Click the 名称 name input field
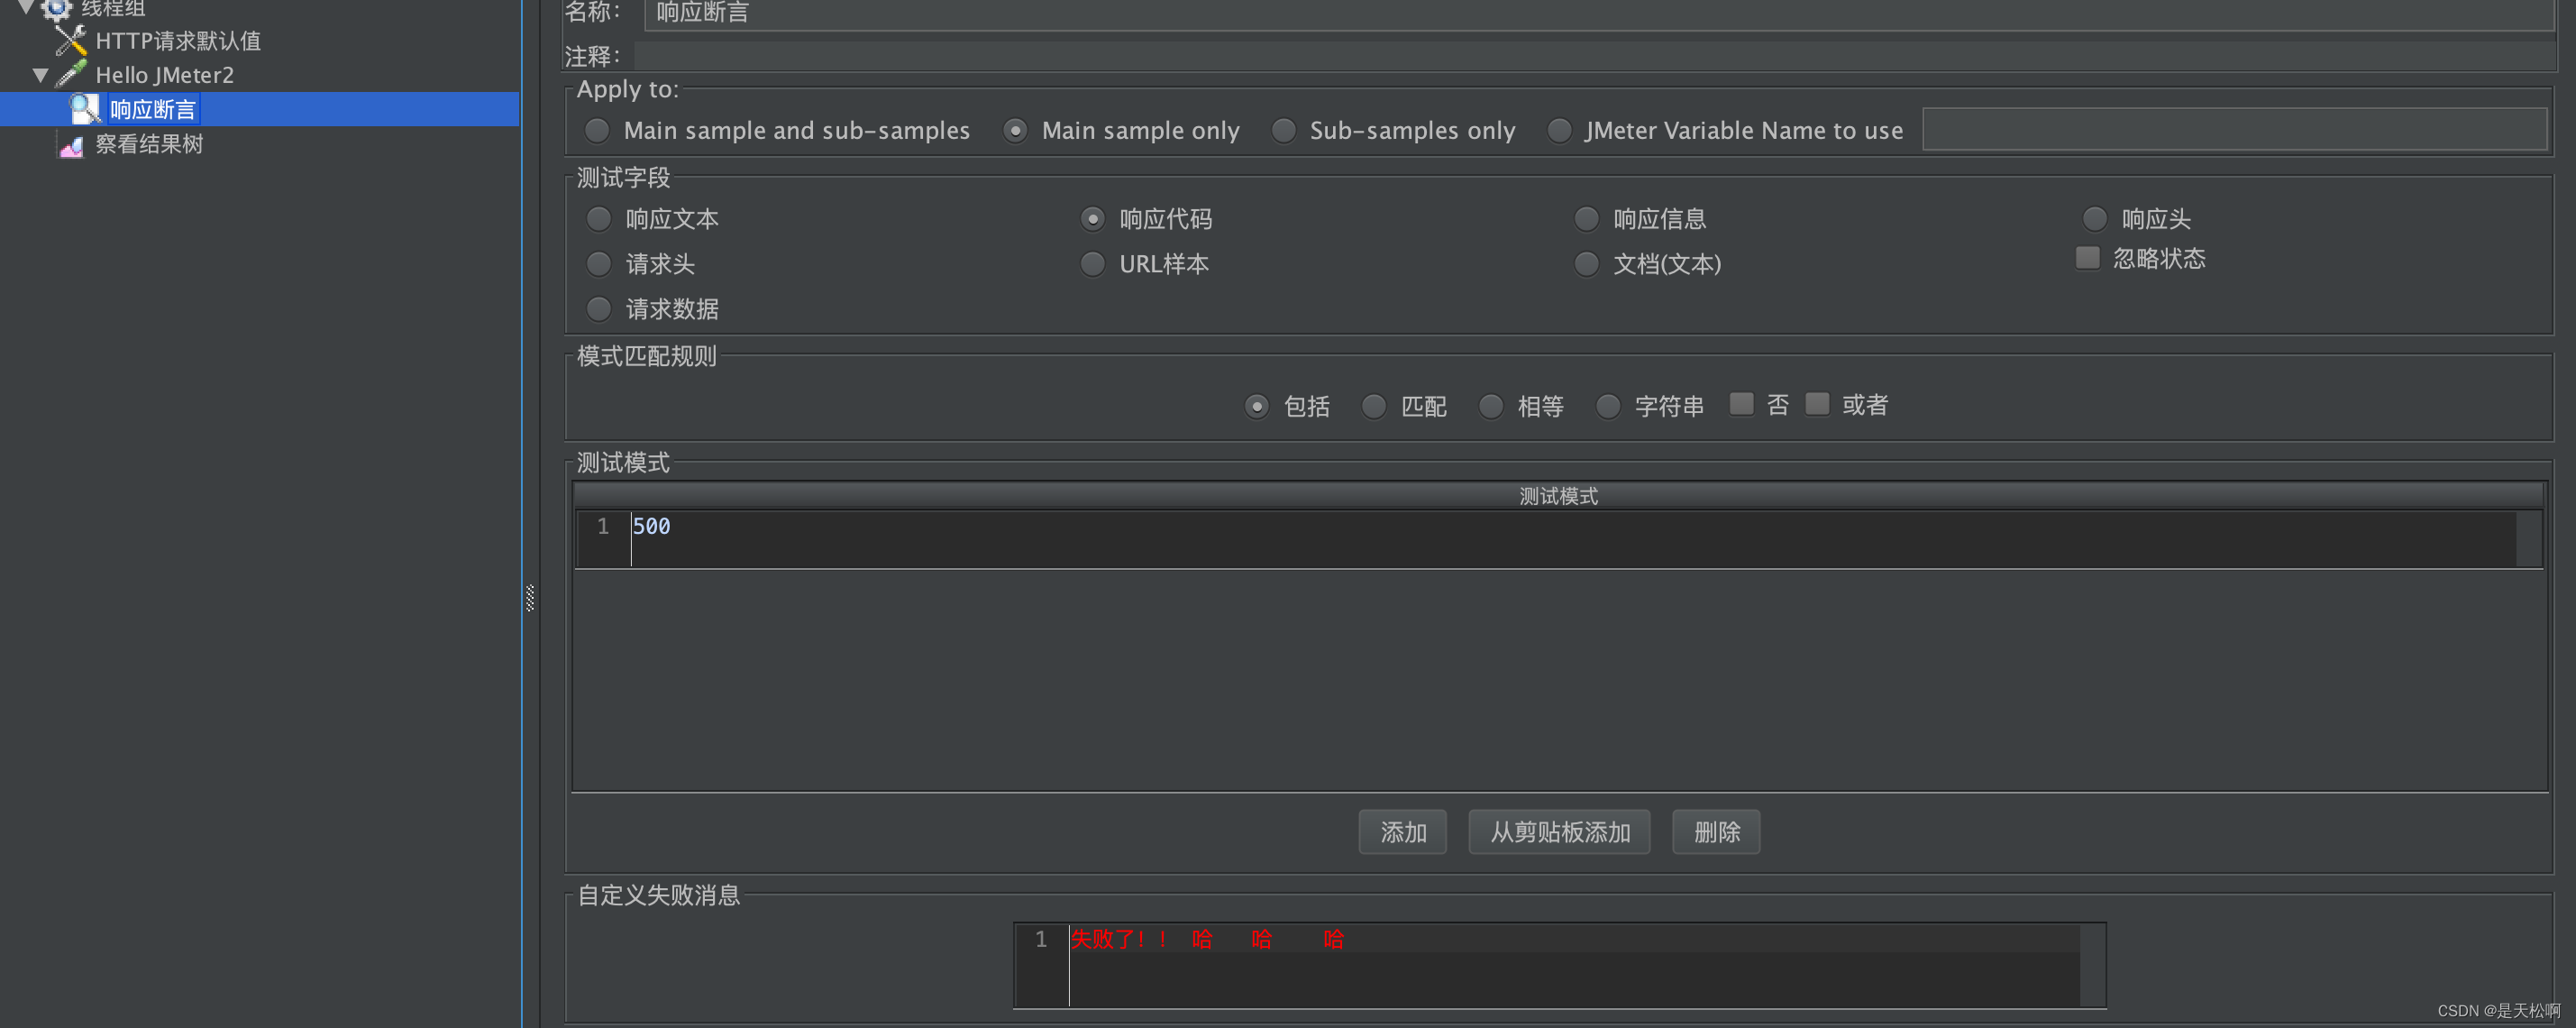Image resolution: width=2576 pixels, height=1028 pixels. coord(1598,13)
